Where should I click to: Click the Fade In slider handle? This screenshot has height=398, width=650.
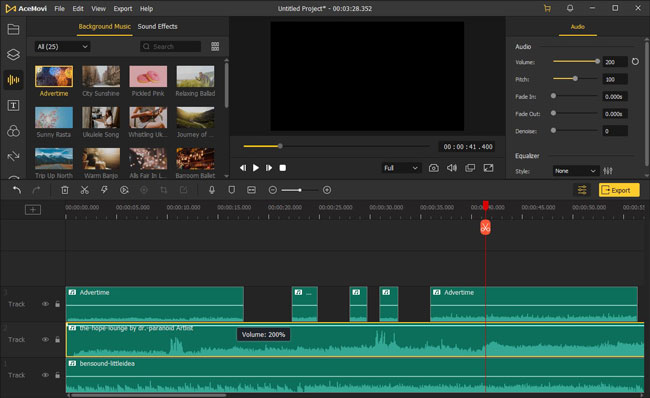[553, 96]
